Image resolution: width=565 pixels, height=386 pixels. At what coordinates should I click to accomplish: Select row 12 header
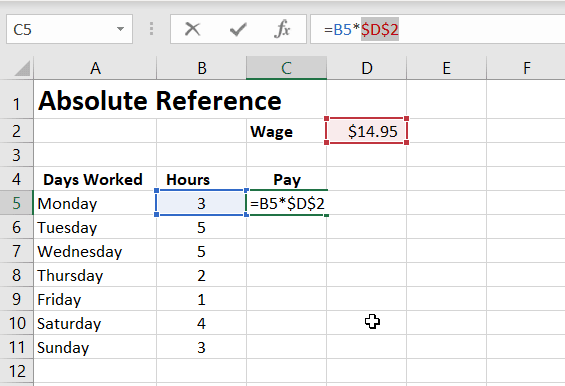17,371
